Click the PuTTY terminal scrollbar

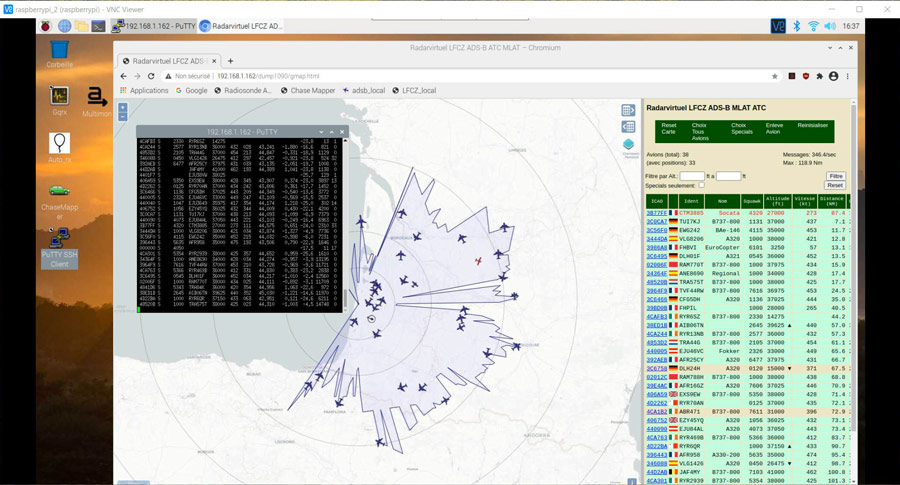pos(344,298)
